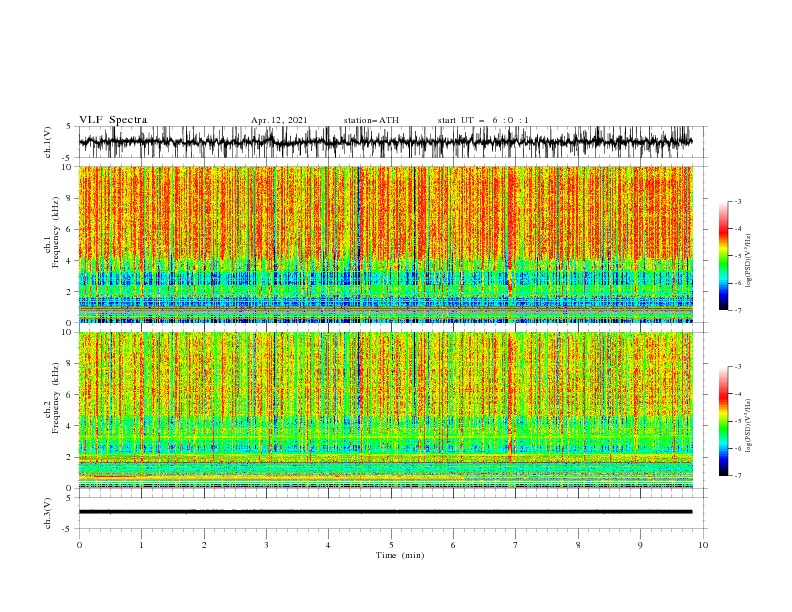Click the "-7" label on ch.1 color bar
Image resolution: width=792 pixels, height=612 pixels.
click(x=738, y=310)
